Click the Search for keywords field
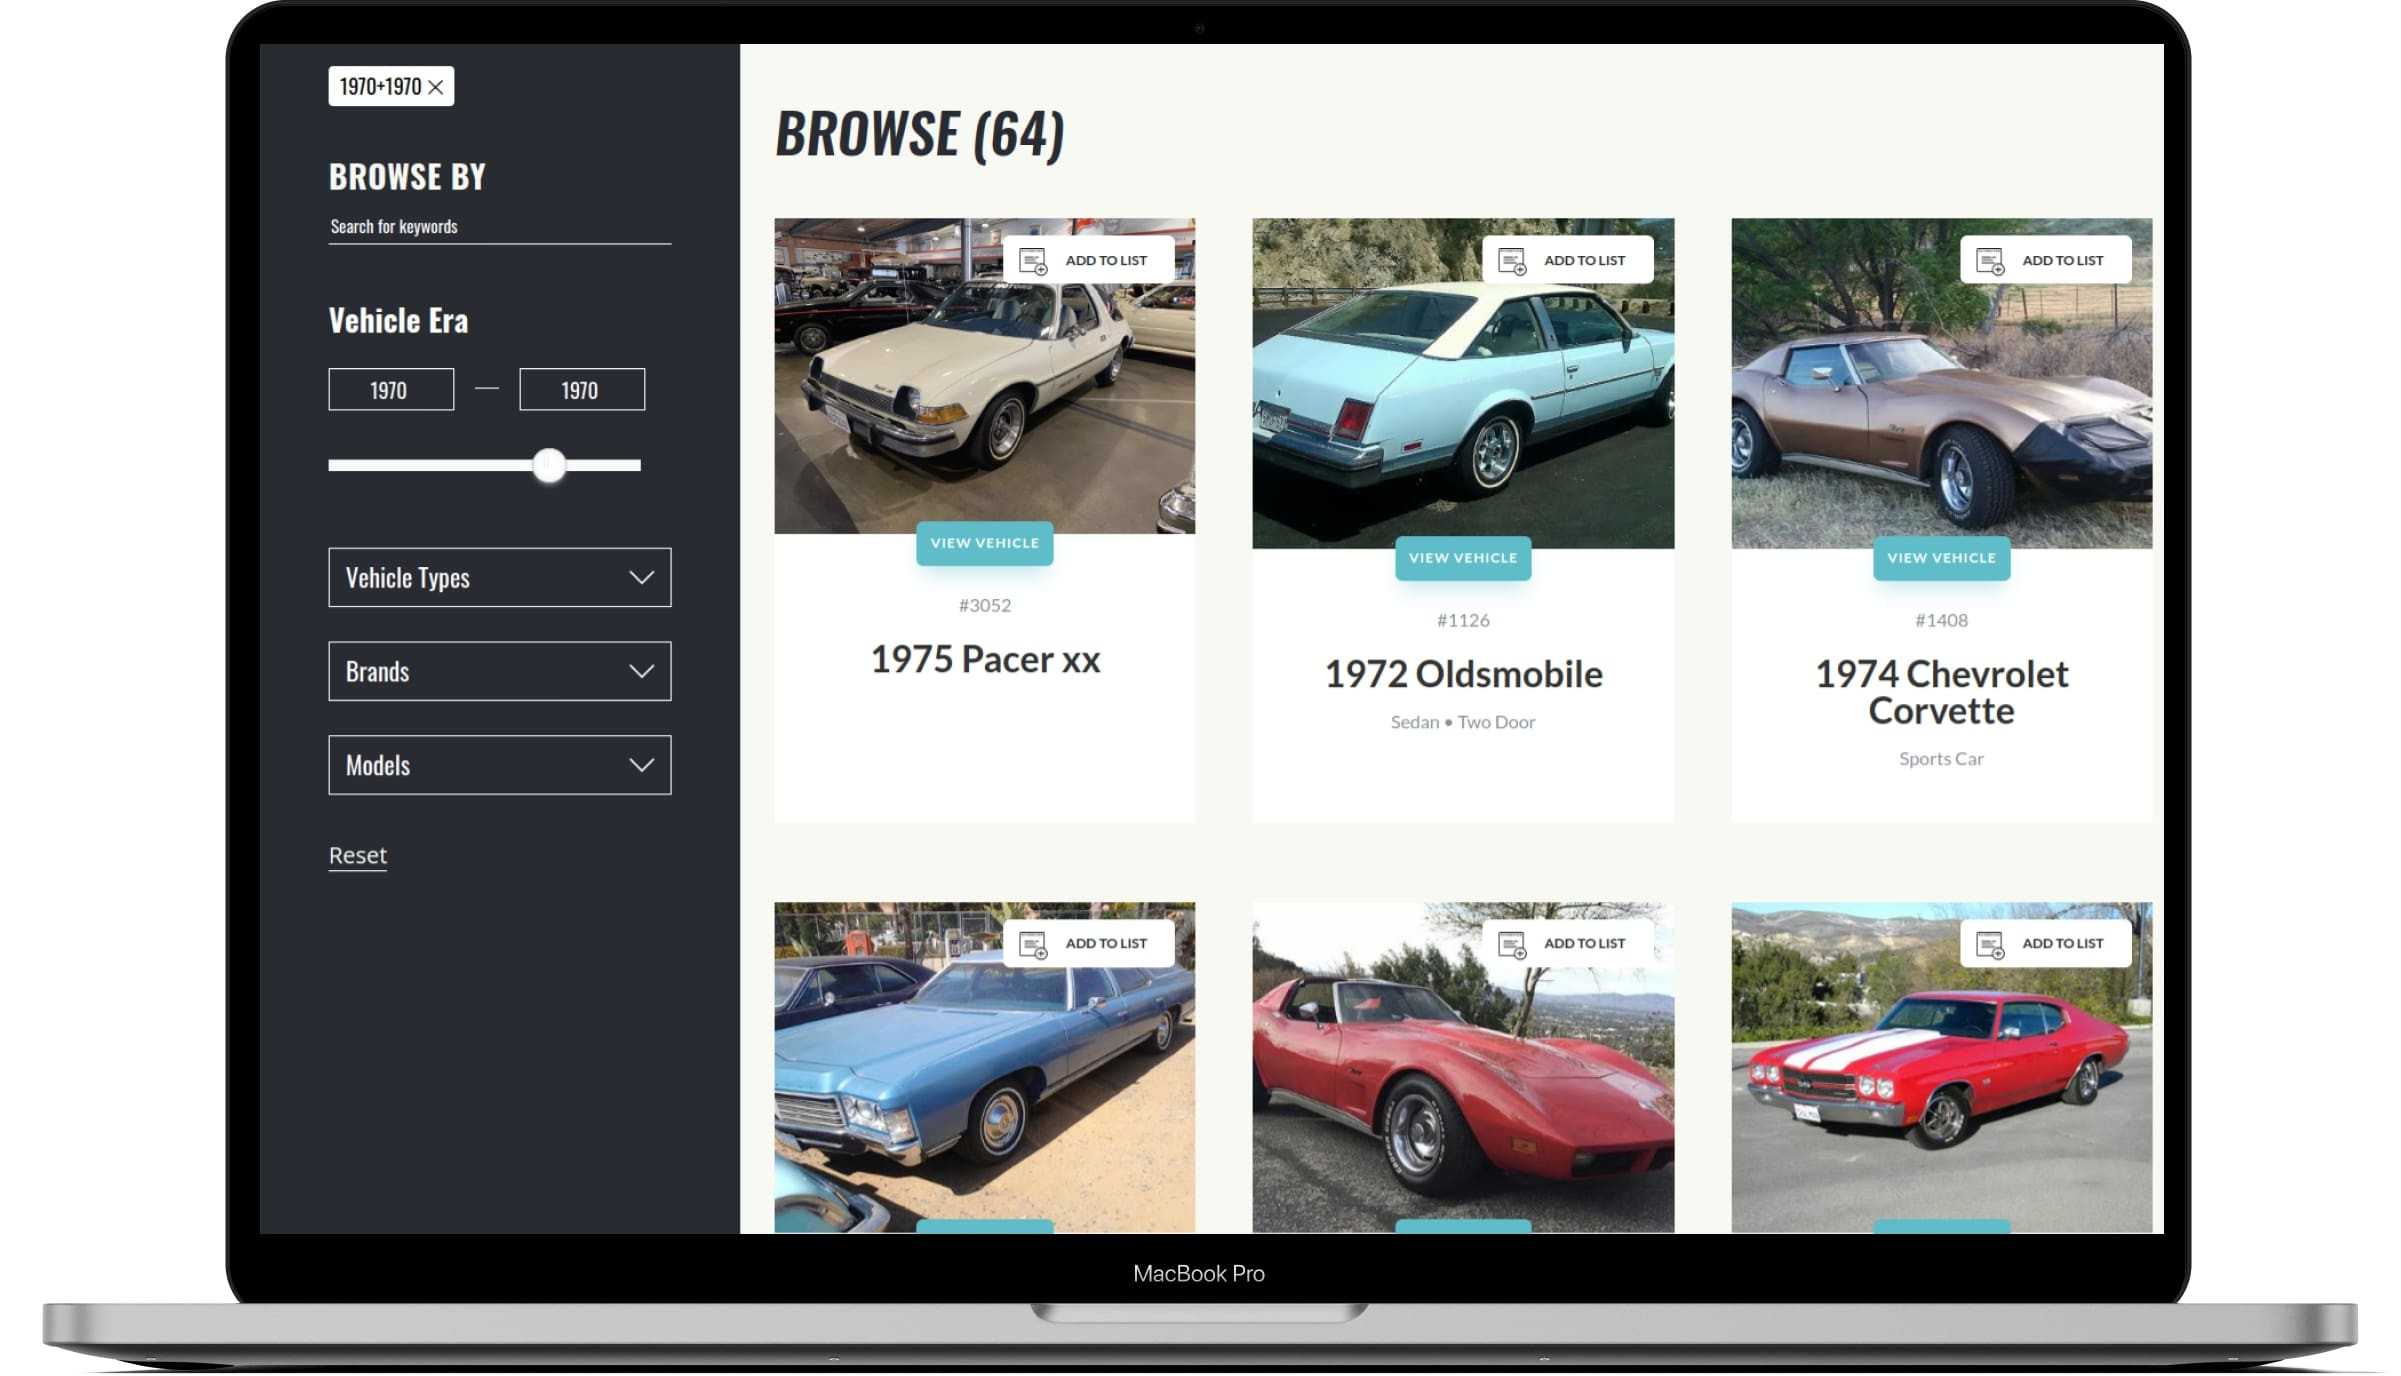 point(498,227)
